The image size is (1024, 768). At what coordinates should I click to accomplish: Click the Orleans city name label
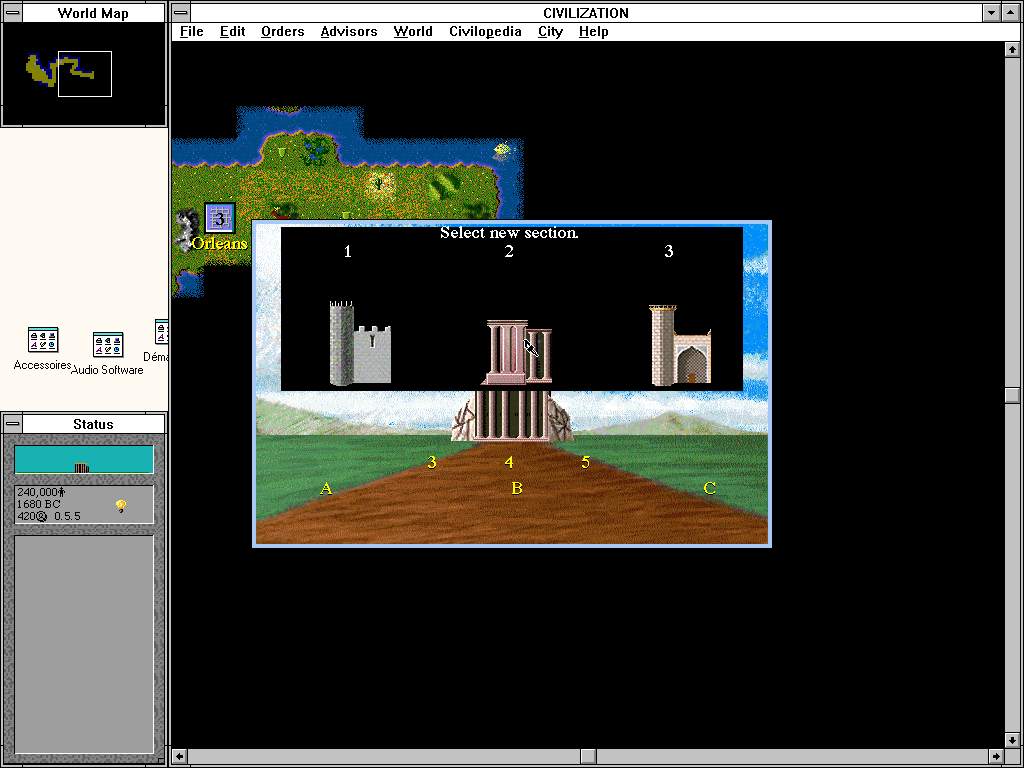[x=220, y=244]
